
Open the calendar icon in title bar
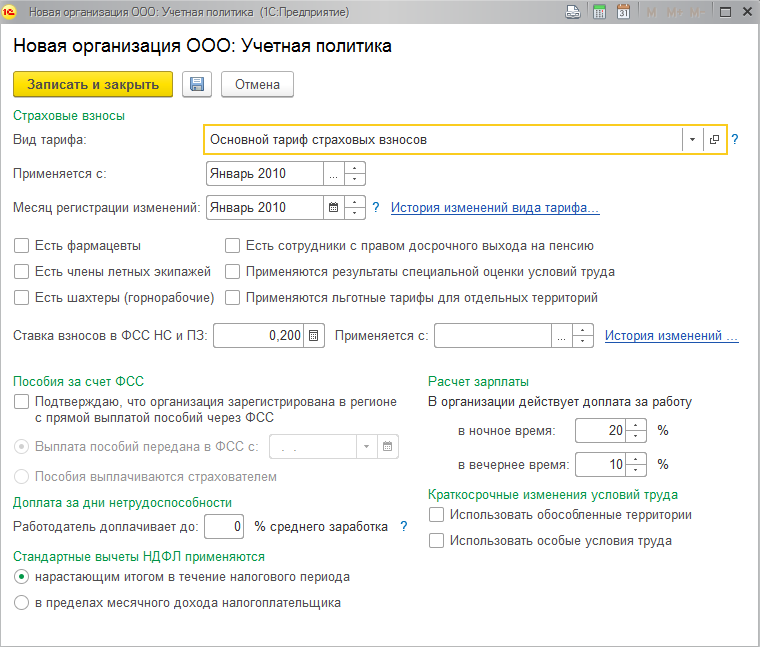pyautogui.click(x=623, y=13)
